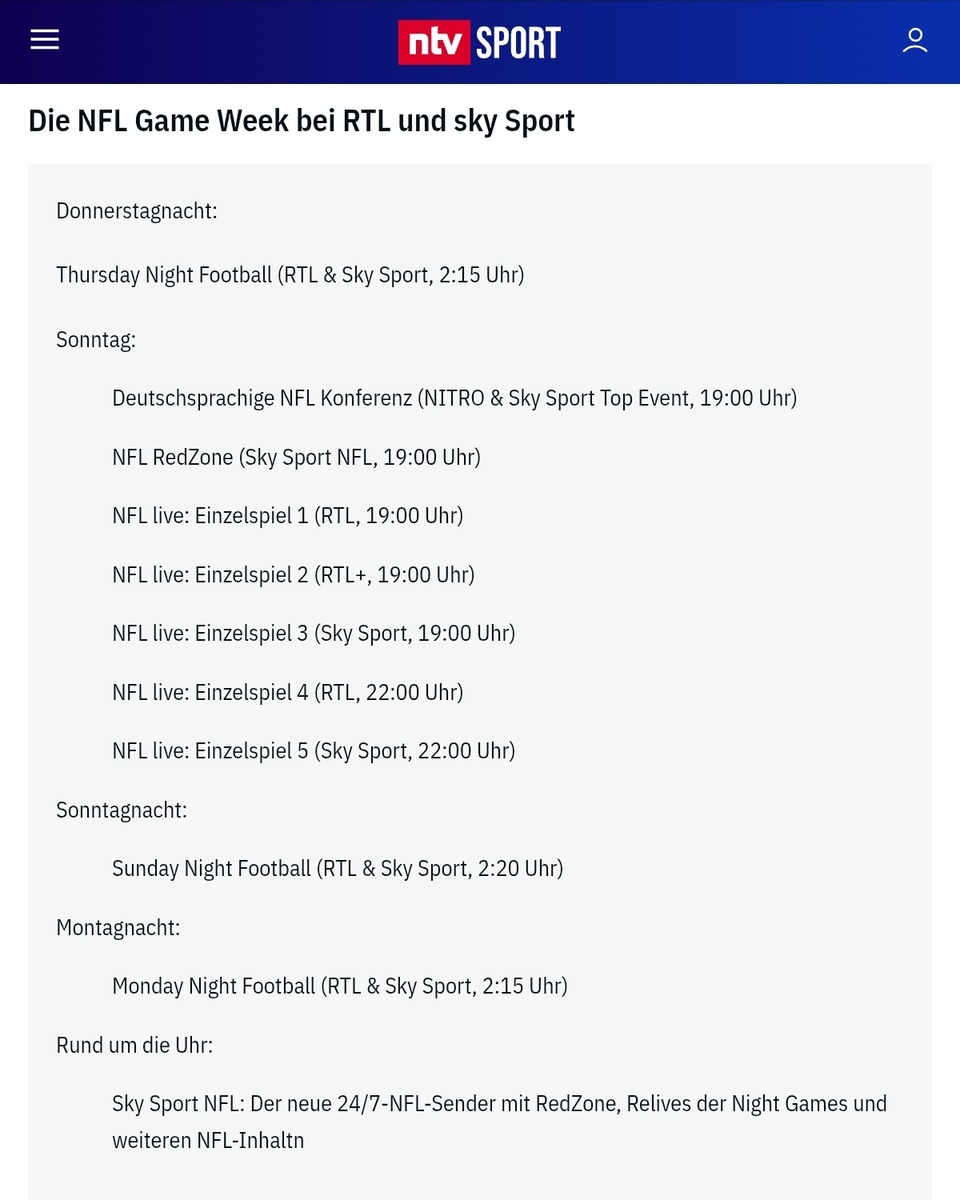Click the heading Die NFL Game Week
Screen dimensions: 960x1200
[301, 121]
